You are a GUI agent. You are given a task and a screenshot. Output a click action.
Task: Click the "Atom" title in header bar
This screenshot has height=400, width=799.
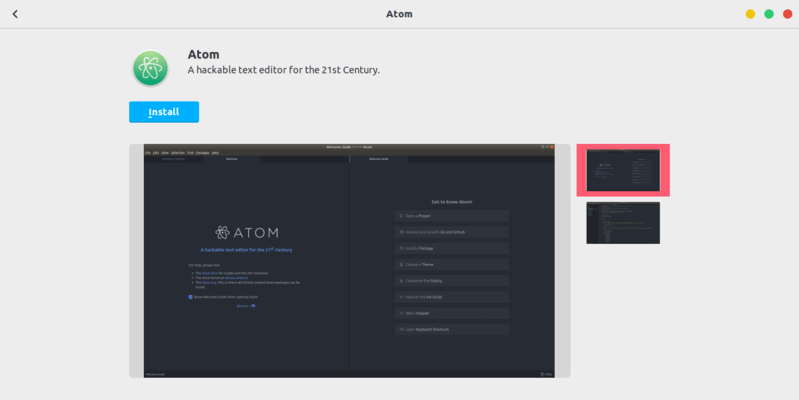[x=399, y=14]
